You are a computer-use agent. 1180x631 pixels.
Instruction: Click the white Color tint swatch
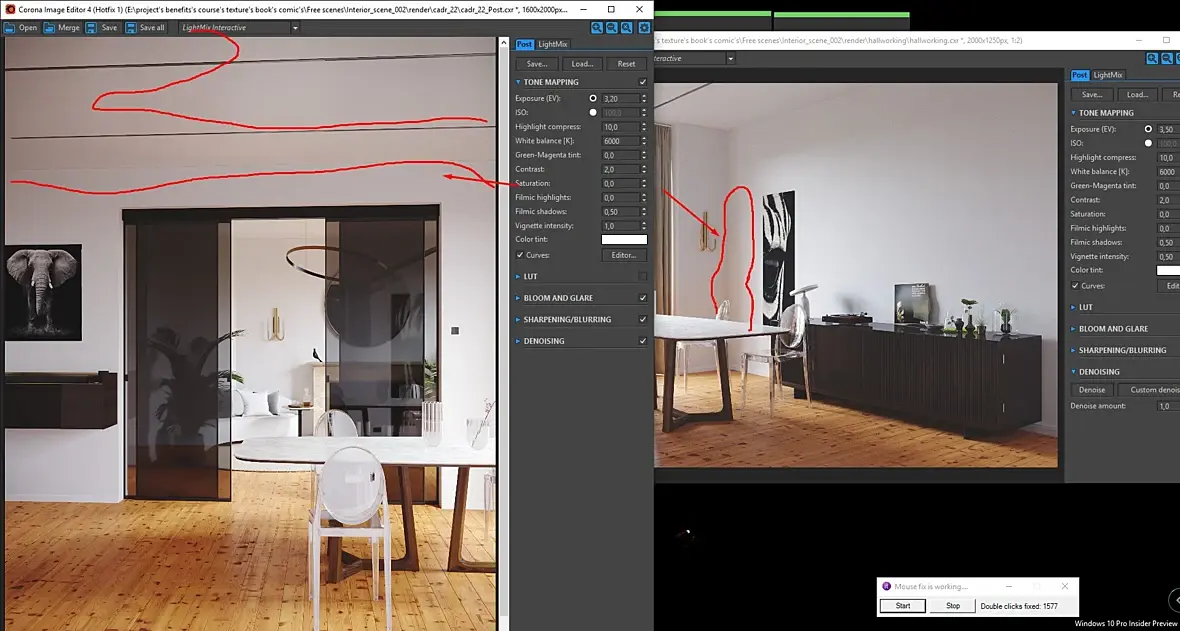[624, 239]
